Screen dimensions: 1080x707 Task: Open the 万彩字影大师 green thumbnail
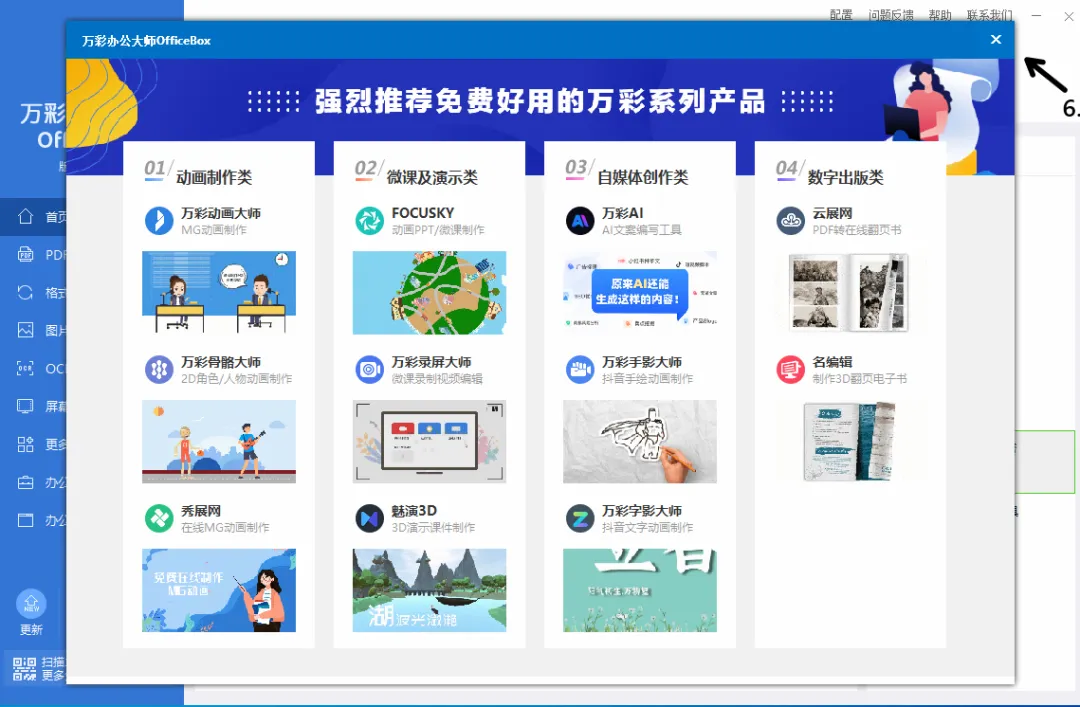pyautogui.click(x=640, y=591)
